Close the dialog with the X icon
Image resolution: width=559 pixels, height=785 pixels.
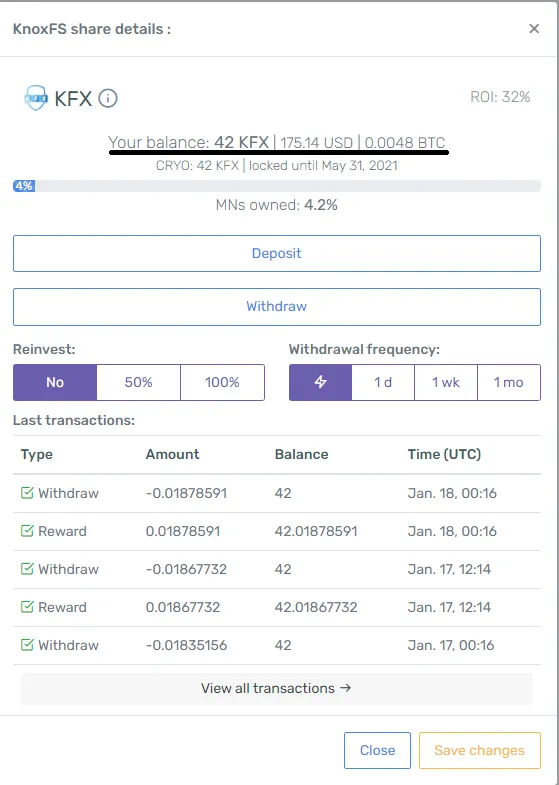coord(534,29)
